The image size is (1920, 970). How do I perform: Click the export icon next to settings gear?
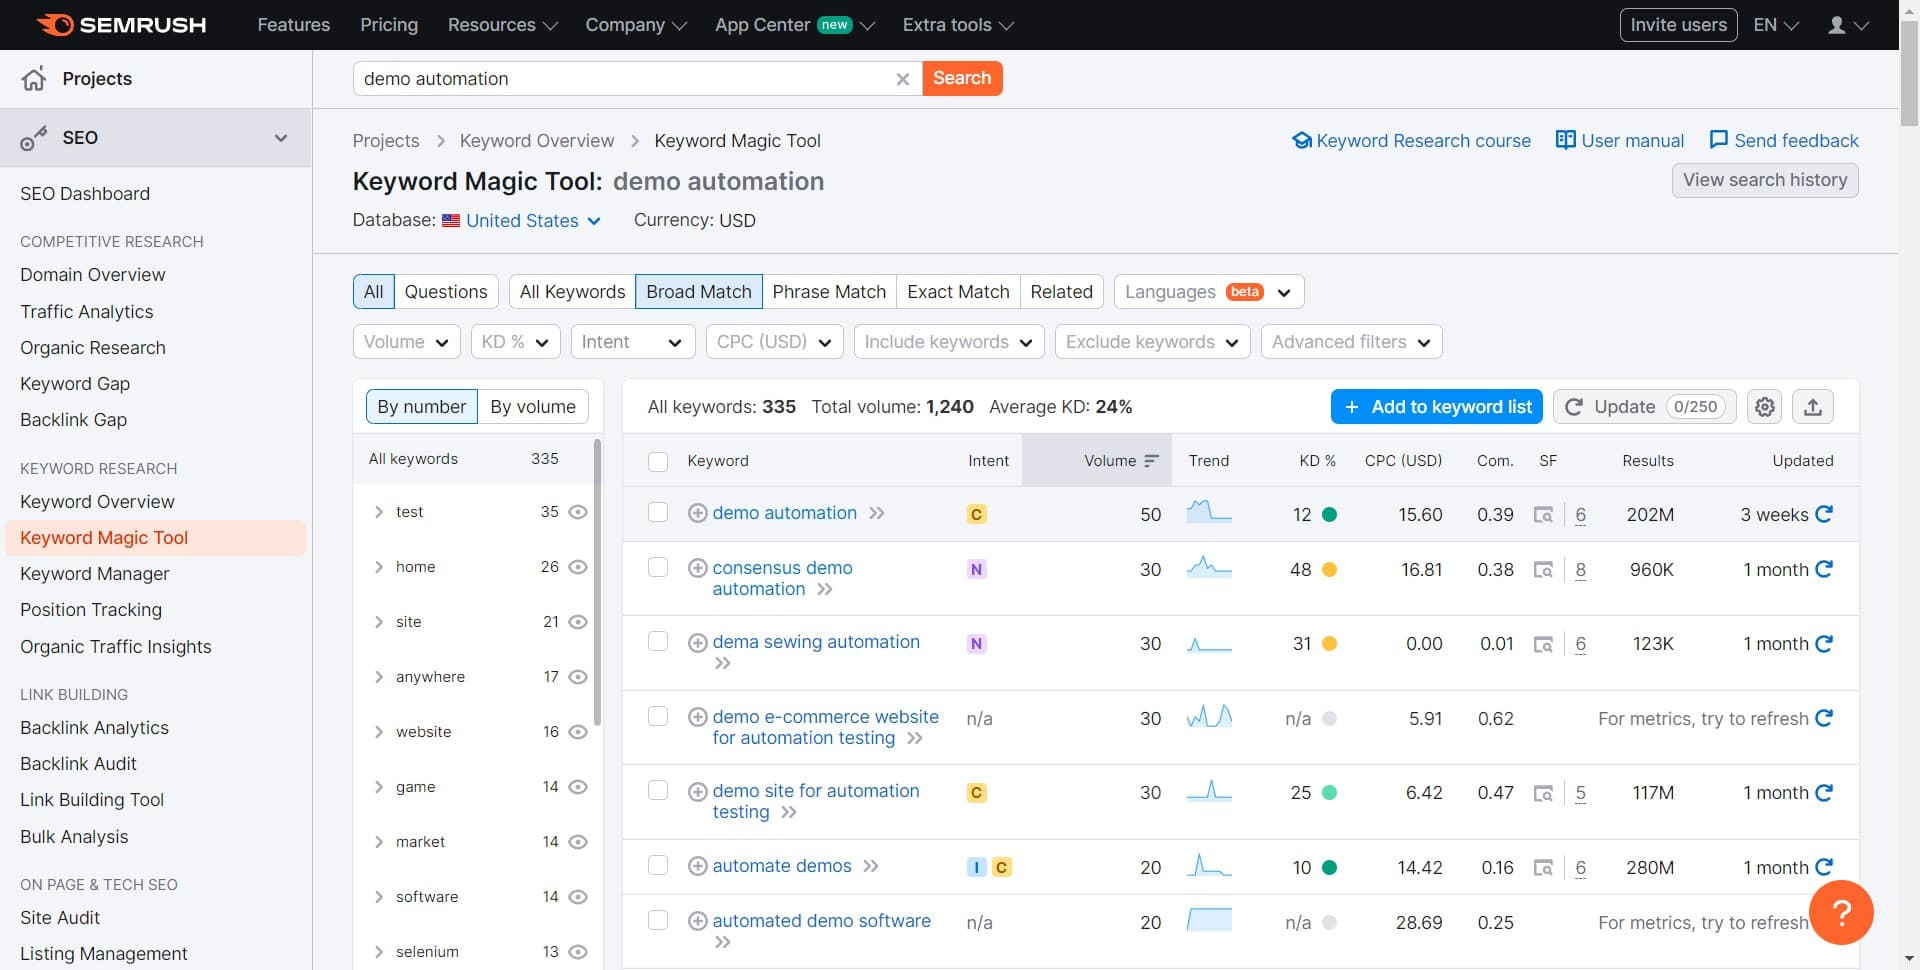pos(1813,407)
